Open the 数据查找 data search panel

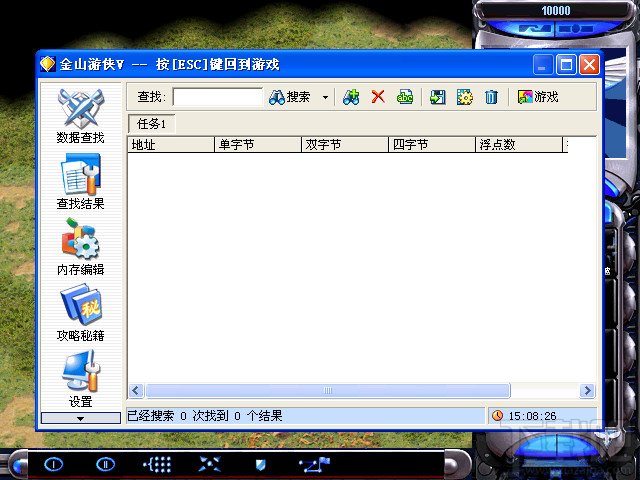(80, 116)
